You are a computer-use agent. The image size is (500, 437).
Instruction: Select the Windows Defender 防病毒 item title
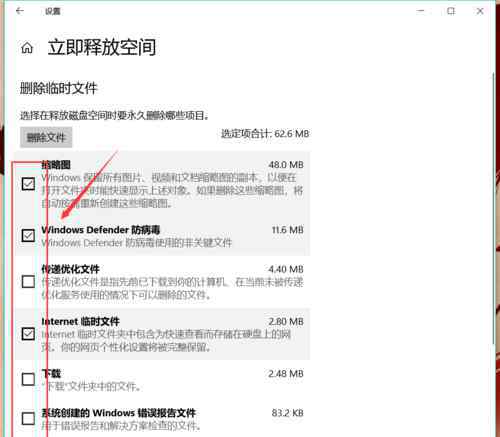click(x=100, y=230)
